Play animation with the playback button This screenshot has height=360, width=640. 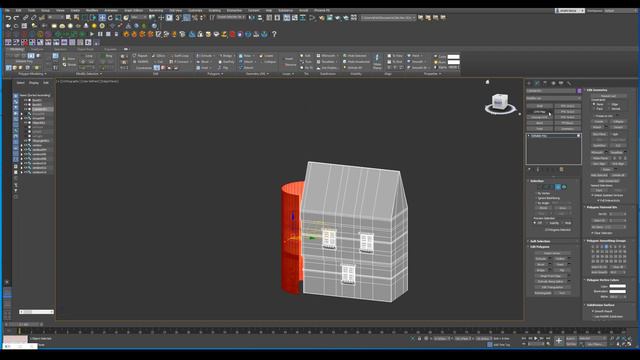(536, 338)
